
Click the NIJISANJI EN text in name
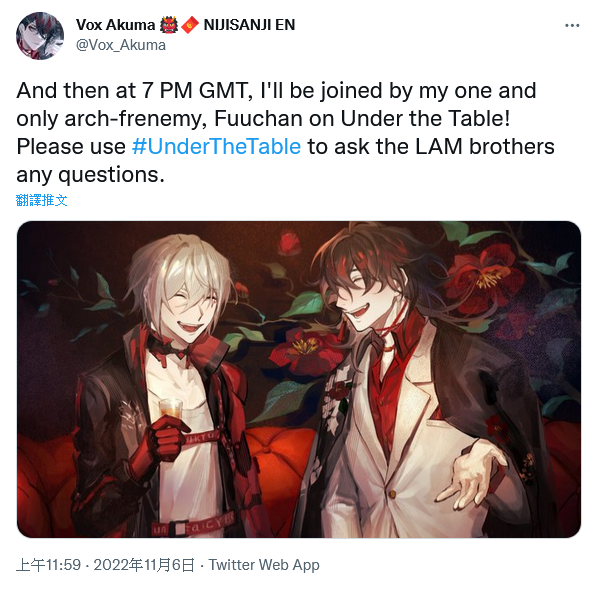pos(249,25)
